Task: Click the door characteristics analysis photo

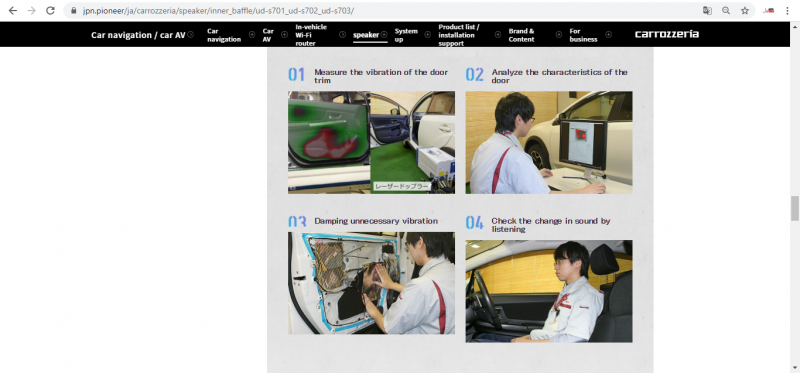Action: tap(548, 142)
